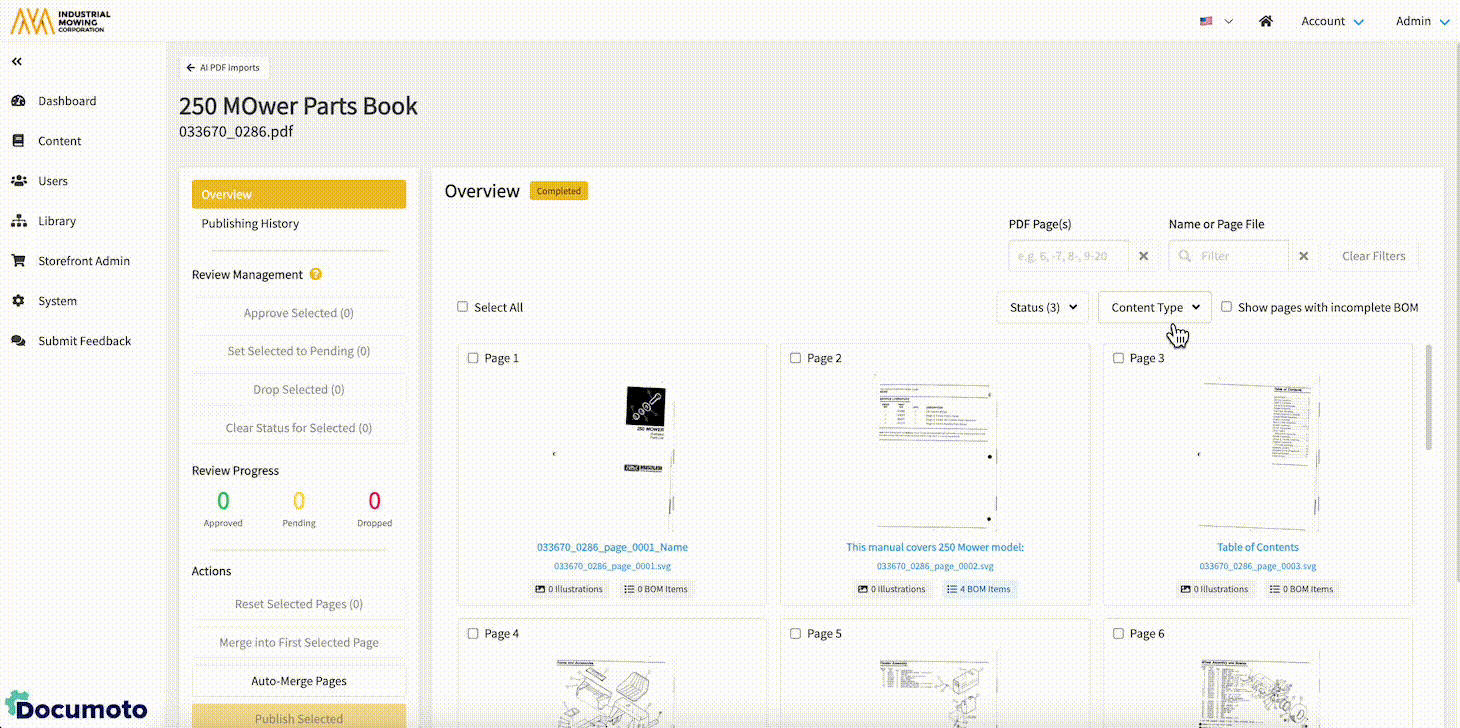Viewport: 1460px width, 728px height.
Task: Go back to AI PDF Imports
Action: 224,68
